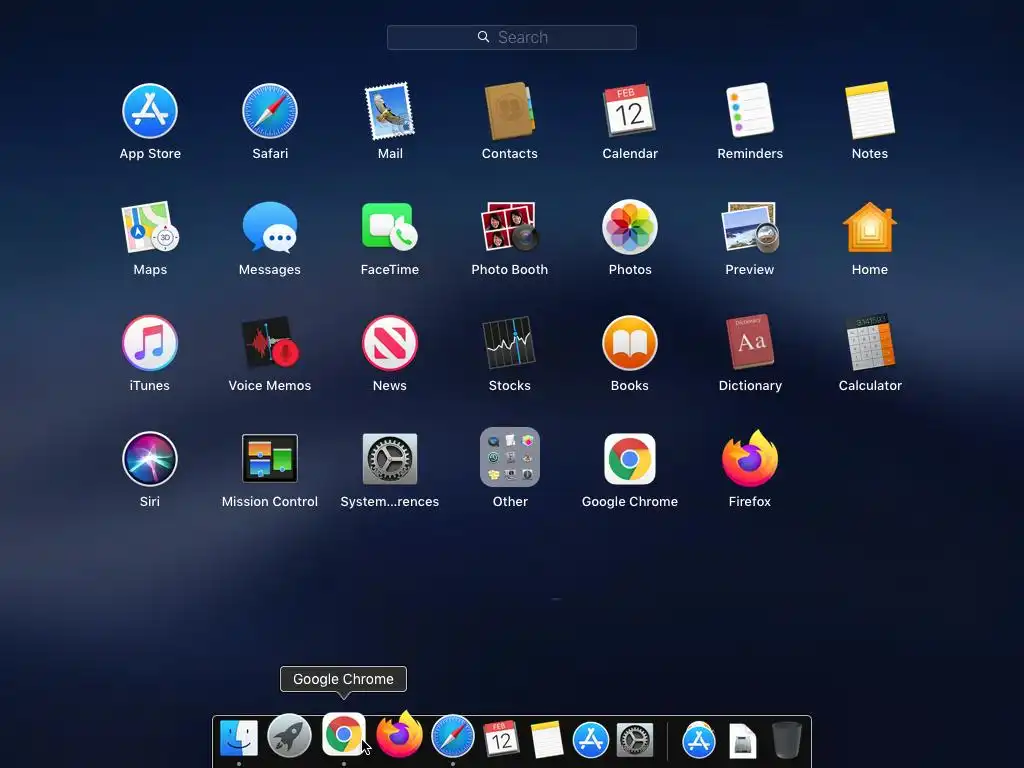
Task: Launch the News app
Action: (x=390, y=343)
